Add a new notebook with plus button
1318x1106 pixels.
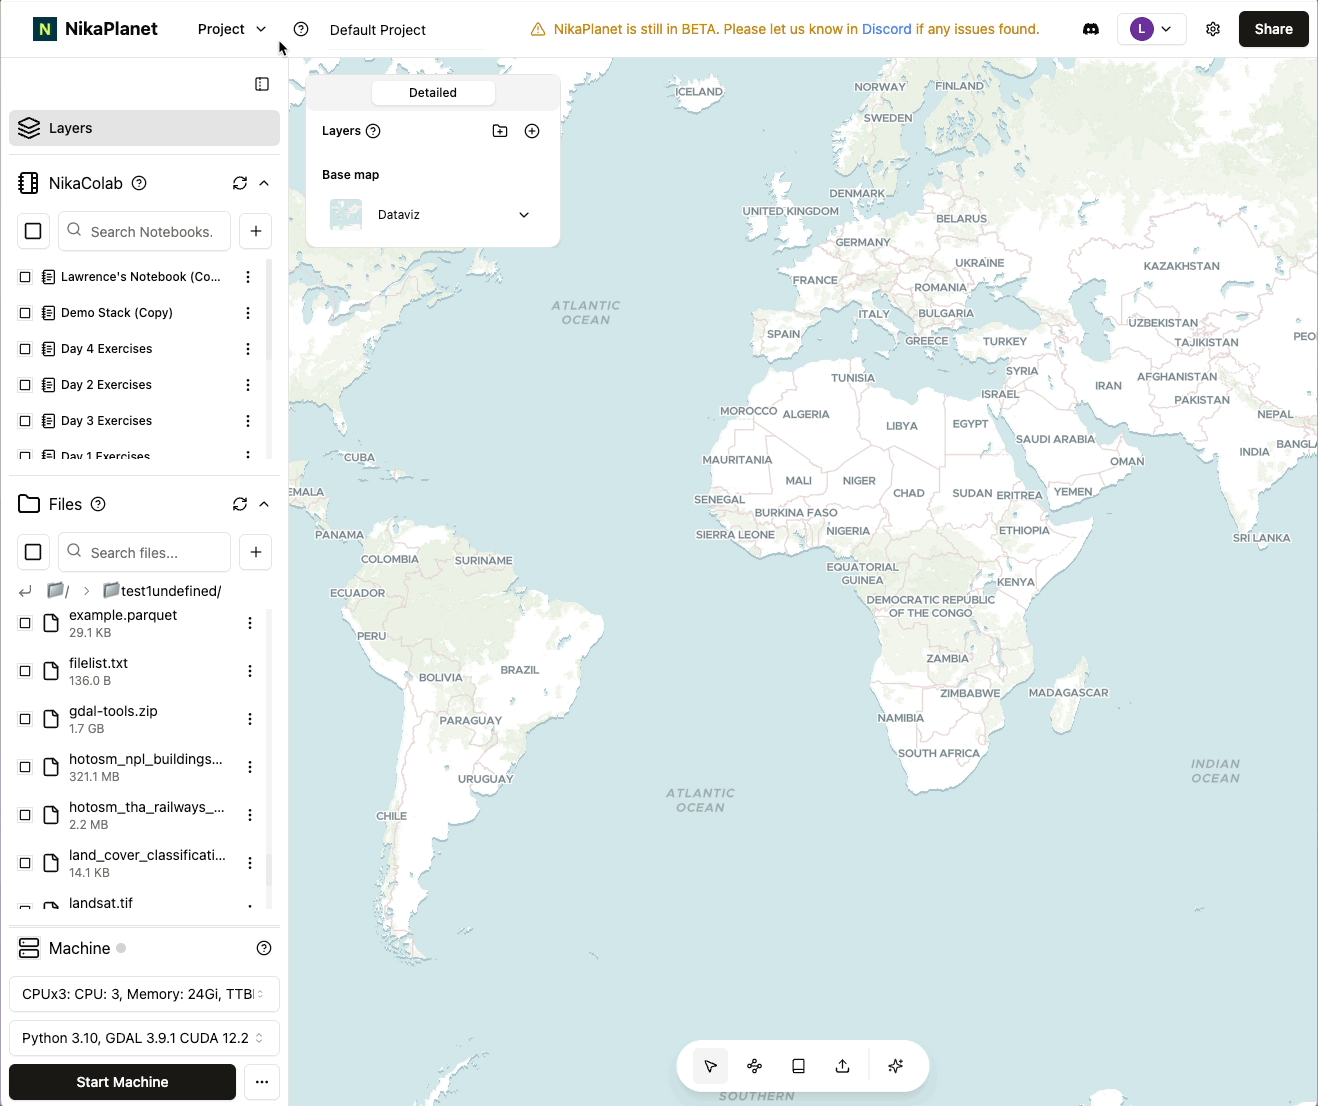tap(256, 231)
